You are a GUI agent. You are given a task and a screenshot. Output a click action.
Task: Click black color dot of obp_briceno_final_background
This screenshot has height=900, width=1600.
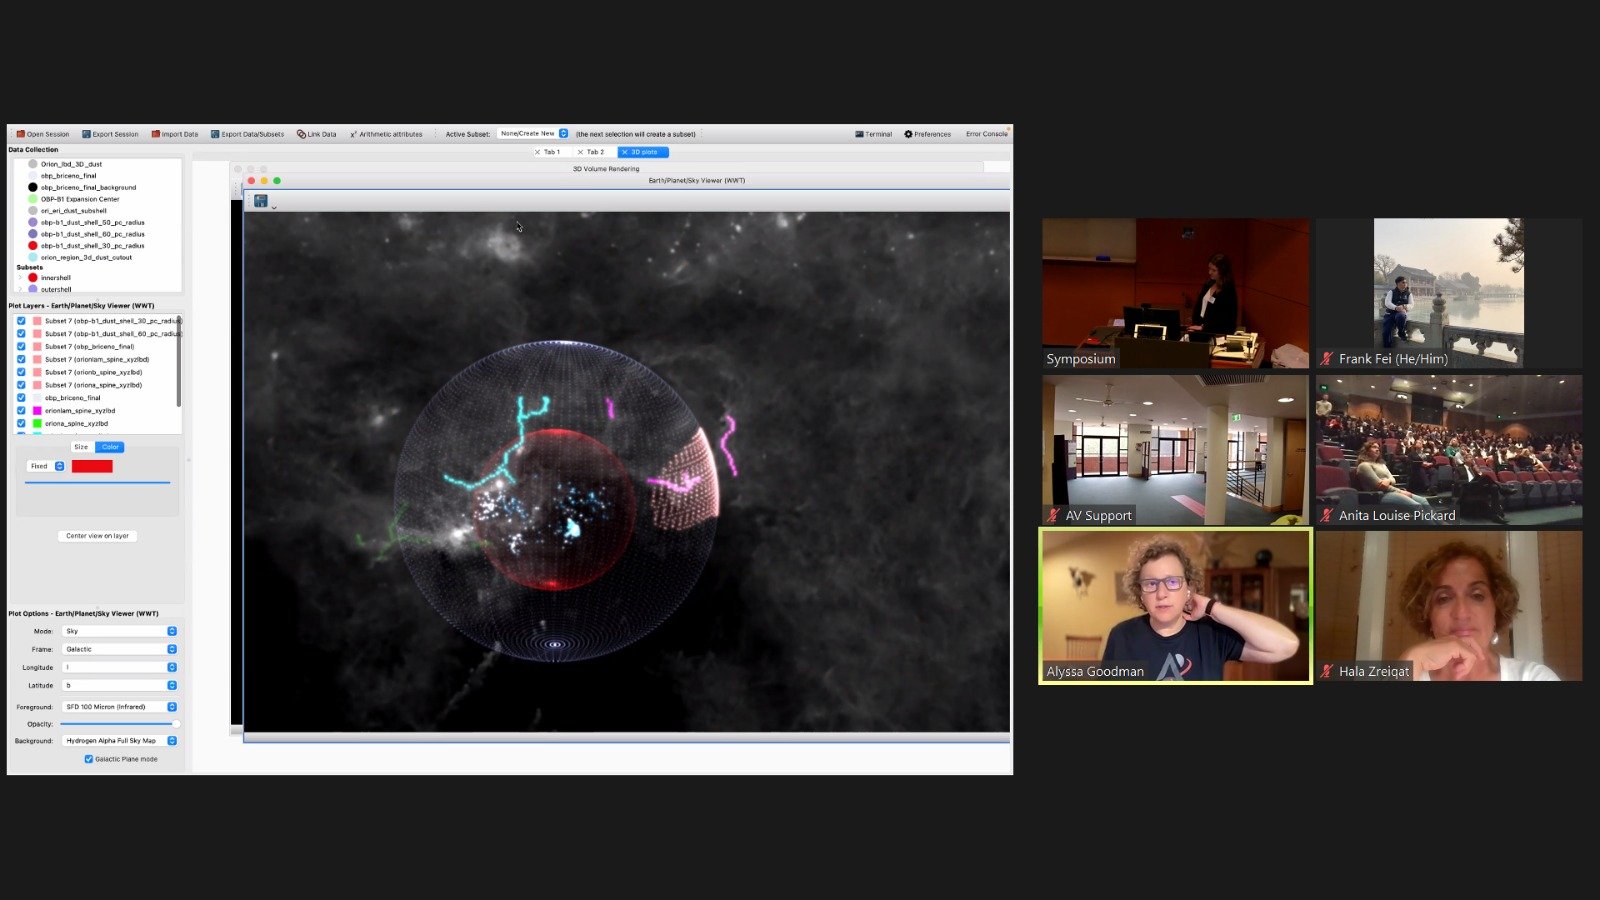[33, 187]
